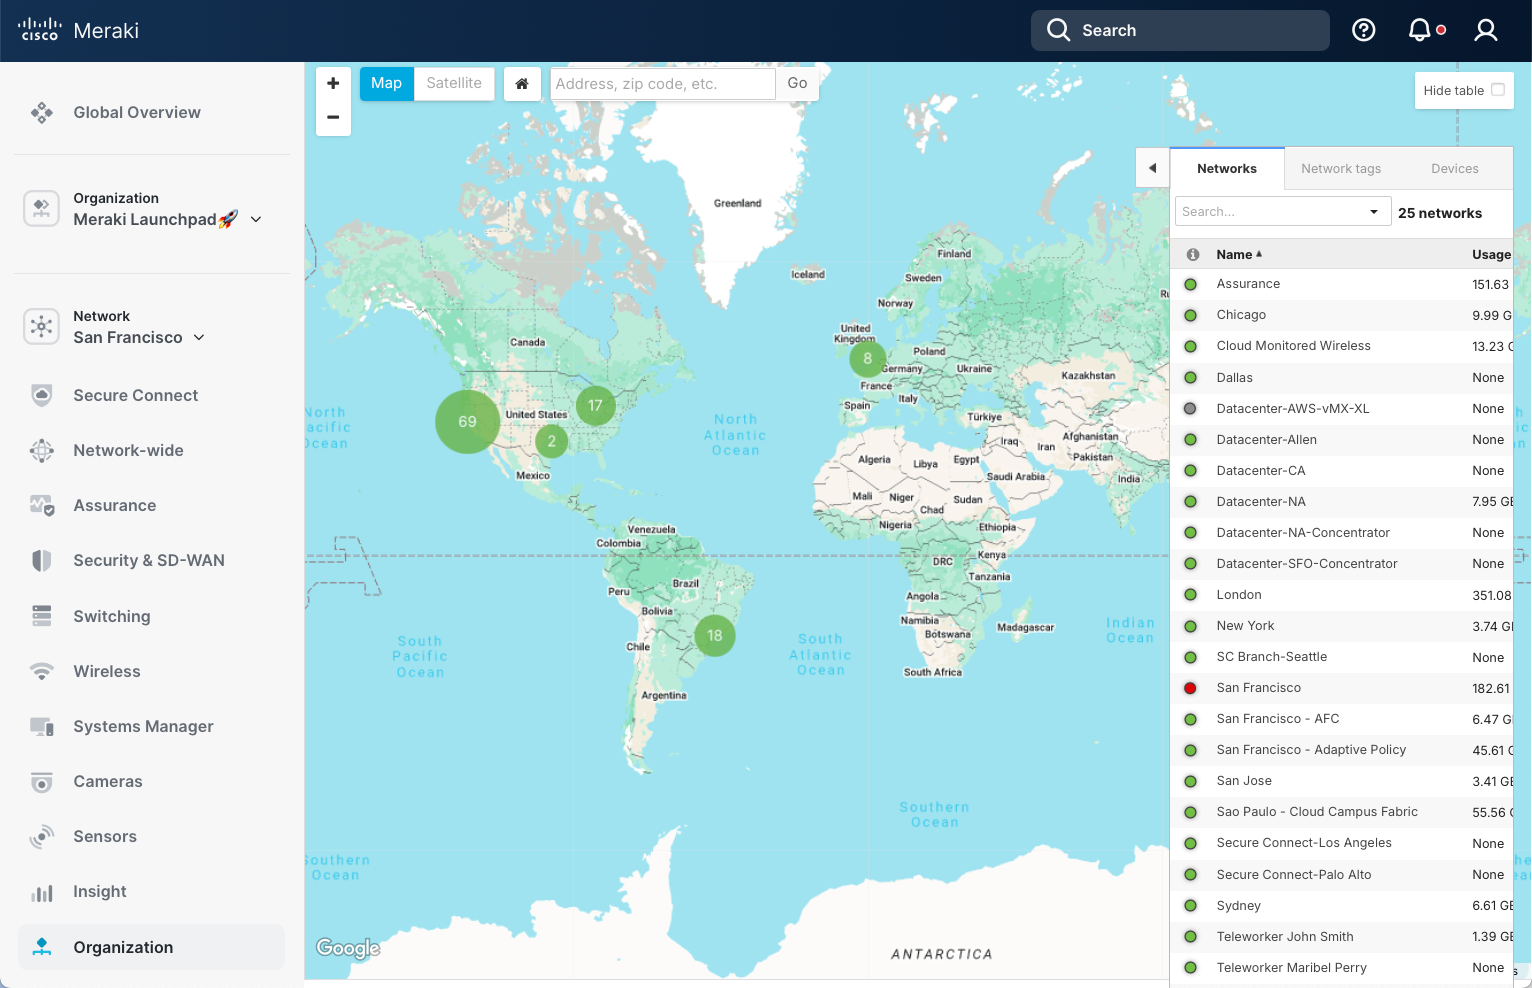Open the Assurance section

114,505
